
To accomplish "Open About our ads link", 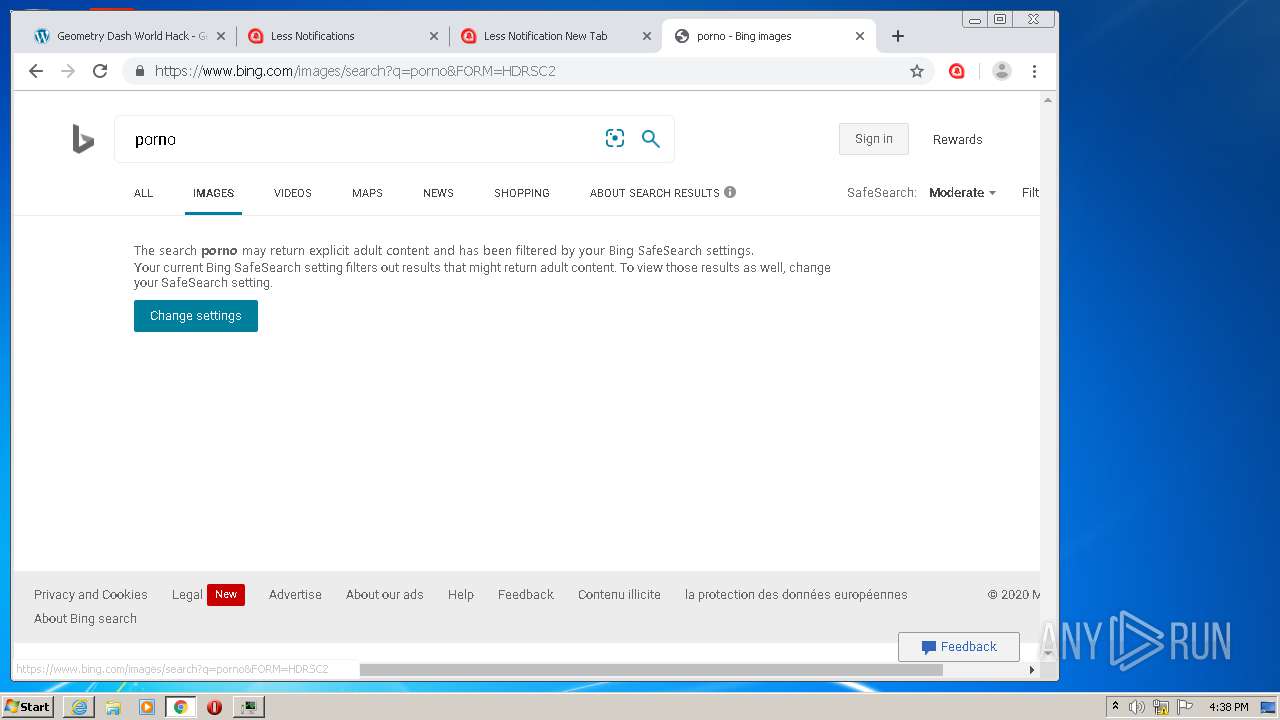I will point(385,594).
